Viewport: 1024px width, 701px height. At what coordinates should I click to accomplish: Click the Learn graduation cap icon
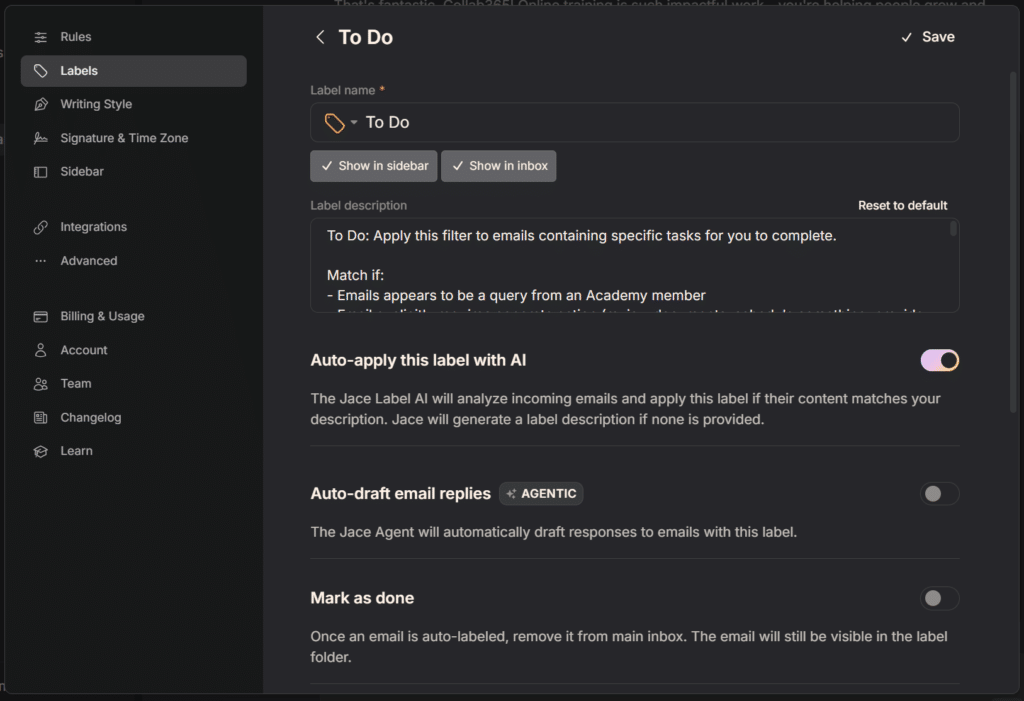tap(41, 451)
